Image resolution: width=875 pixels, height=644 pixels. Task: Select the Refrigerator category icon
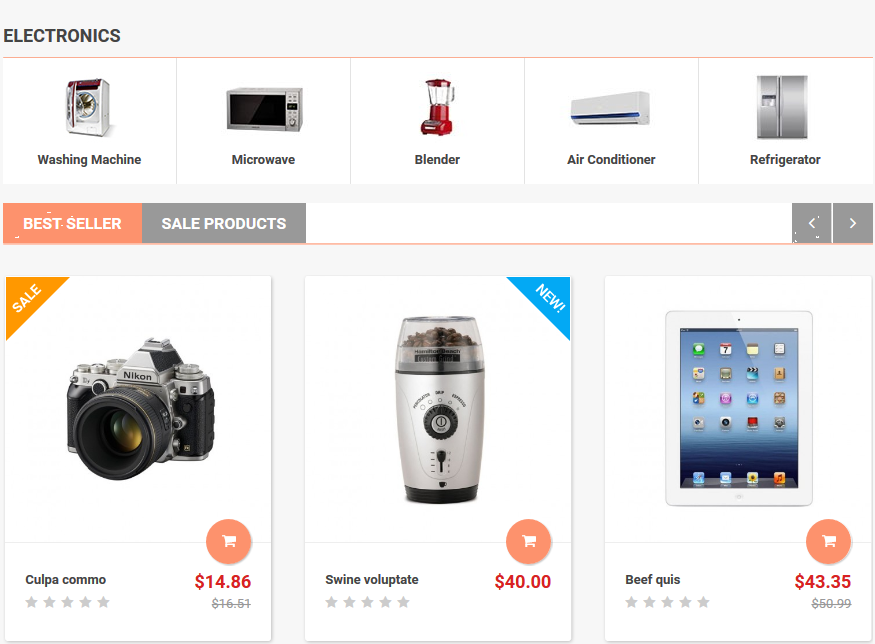coord(782,107)
